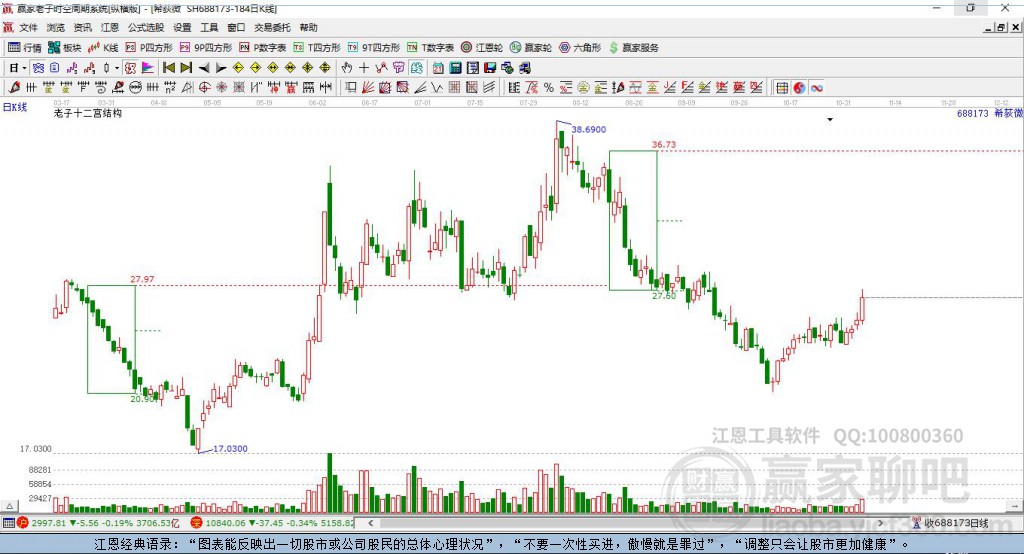Activate the crosshair cursor tool
This screenshot has width=1024, height=554.
(x=364, y=68)
